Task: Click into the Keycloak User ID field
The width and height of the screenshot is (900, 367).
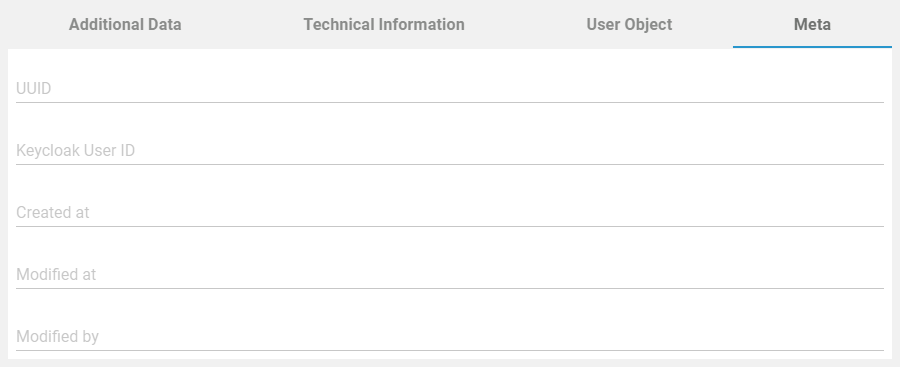Action: coord(450,150)
